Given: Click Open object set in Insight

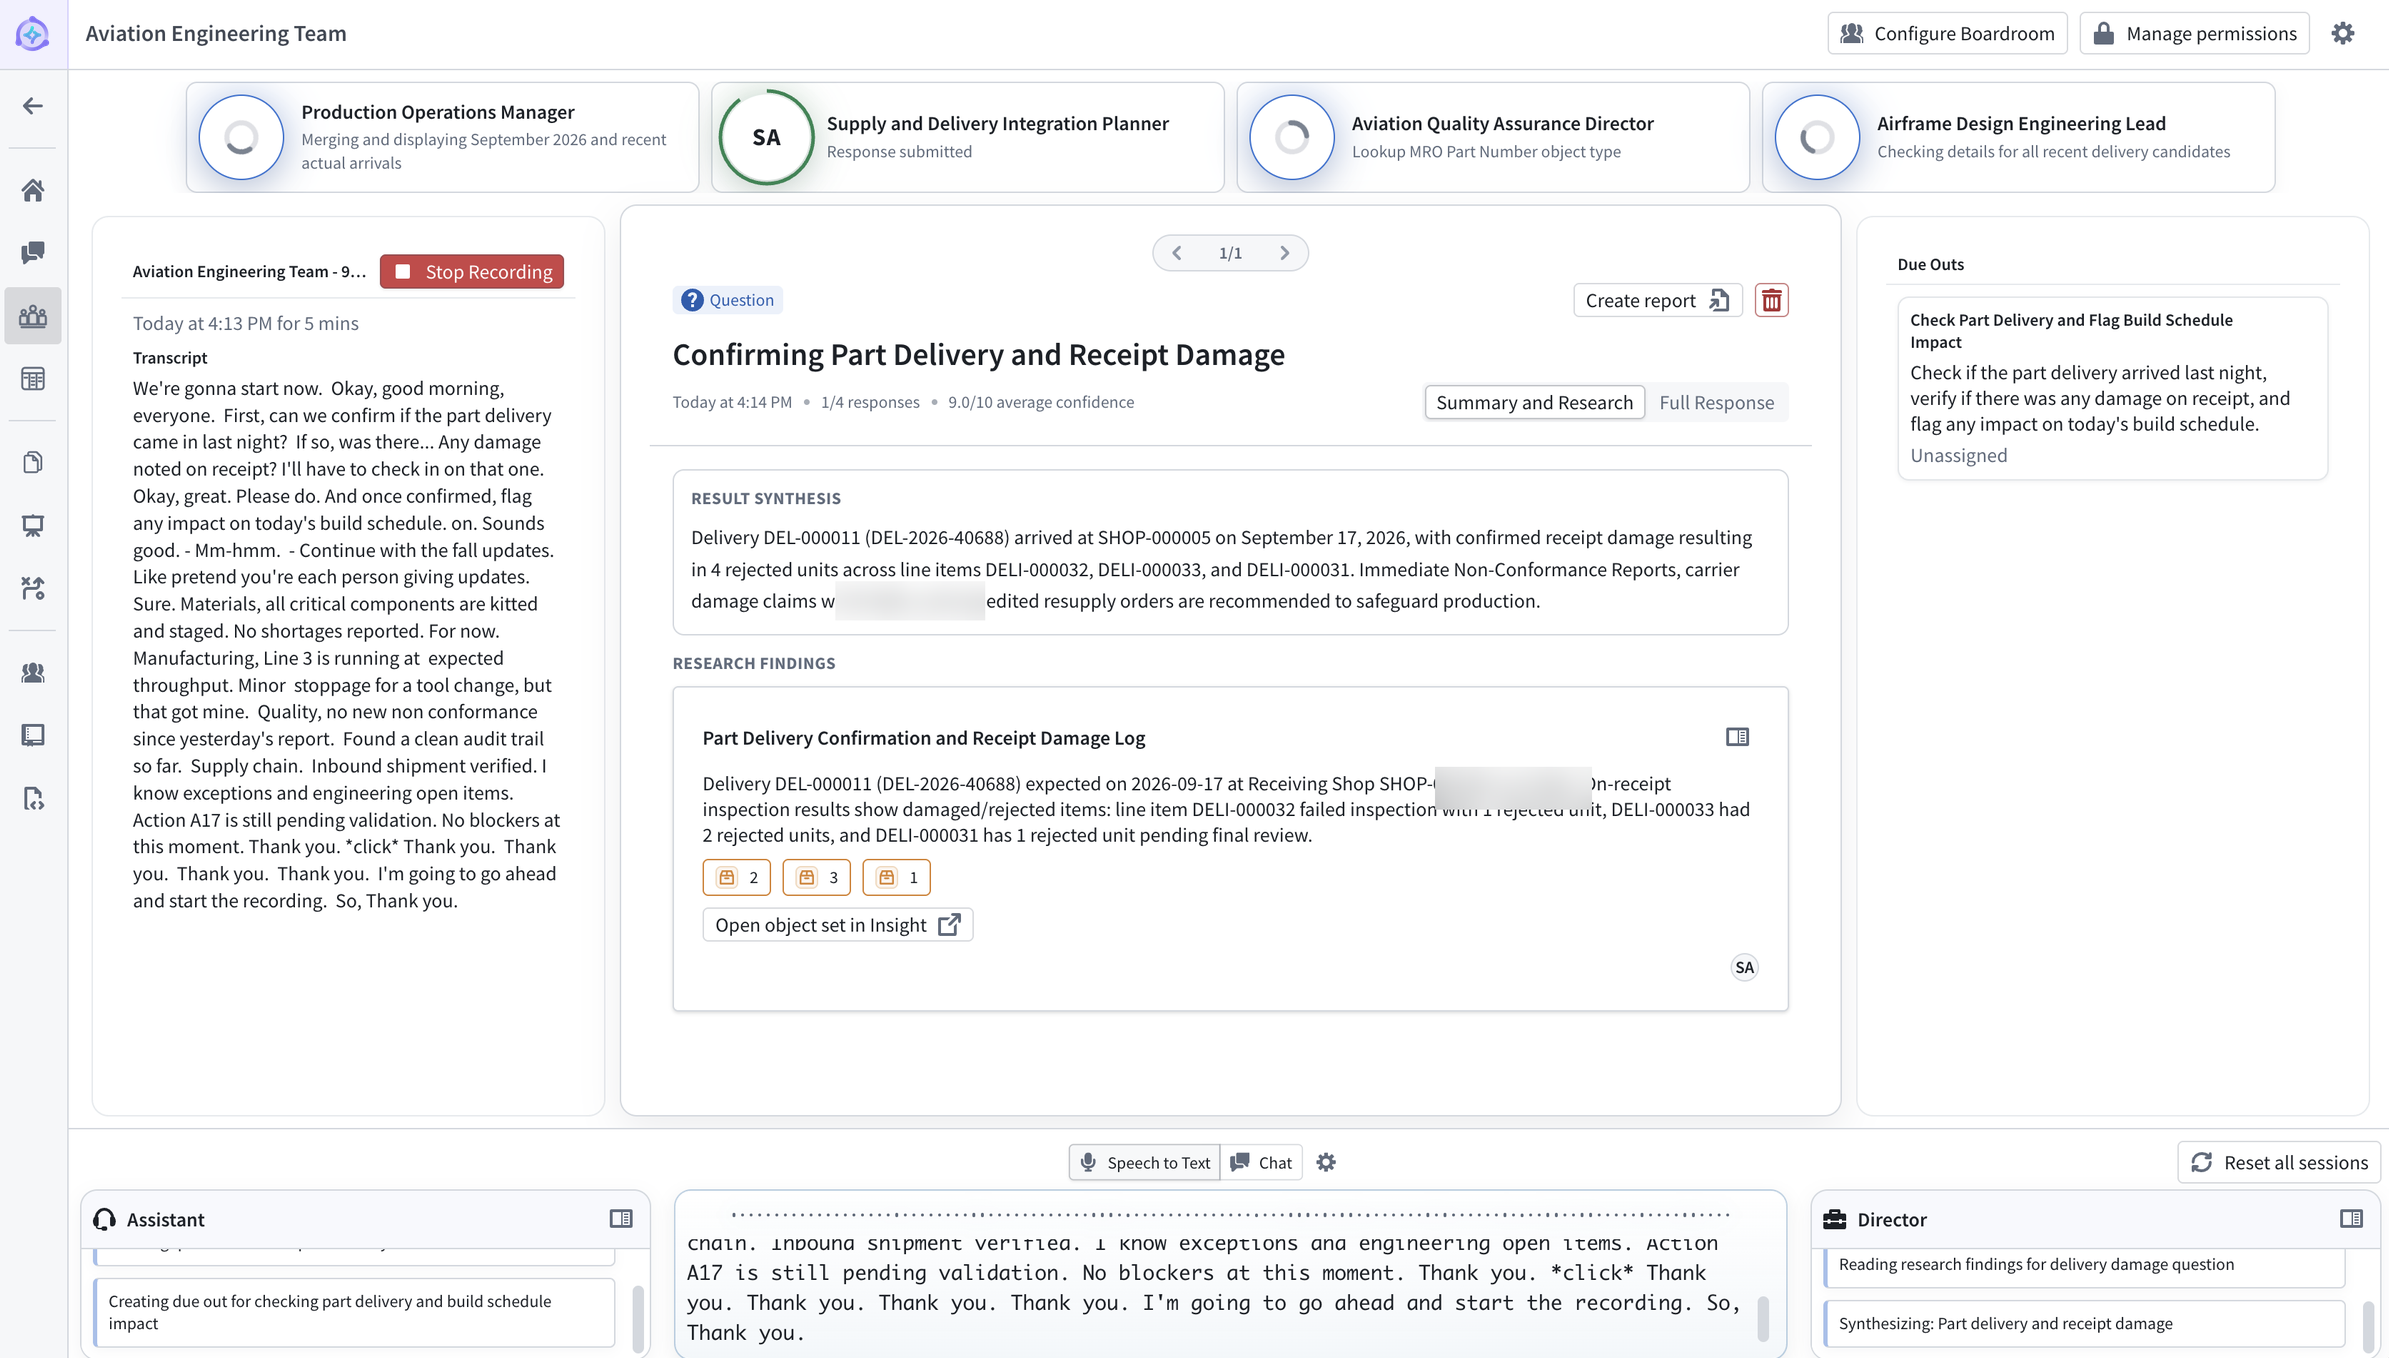Looking at the screenshot, I should (x=837, y=925).
